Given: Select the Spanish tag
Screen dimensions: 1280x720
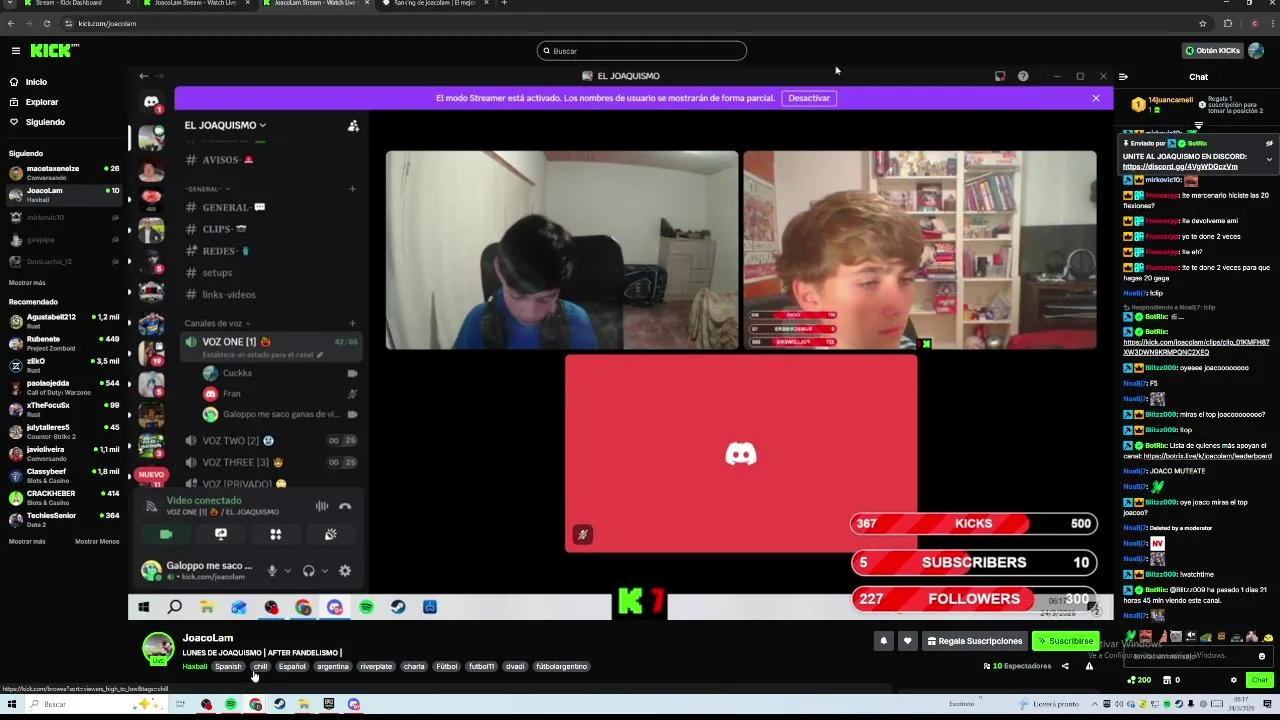Looking at the screenshot, I should (228, 666).
